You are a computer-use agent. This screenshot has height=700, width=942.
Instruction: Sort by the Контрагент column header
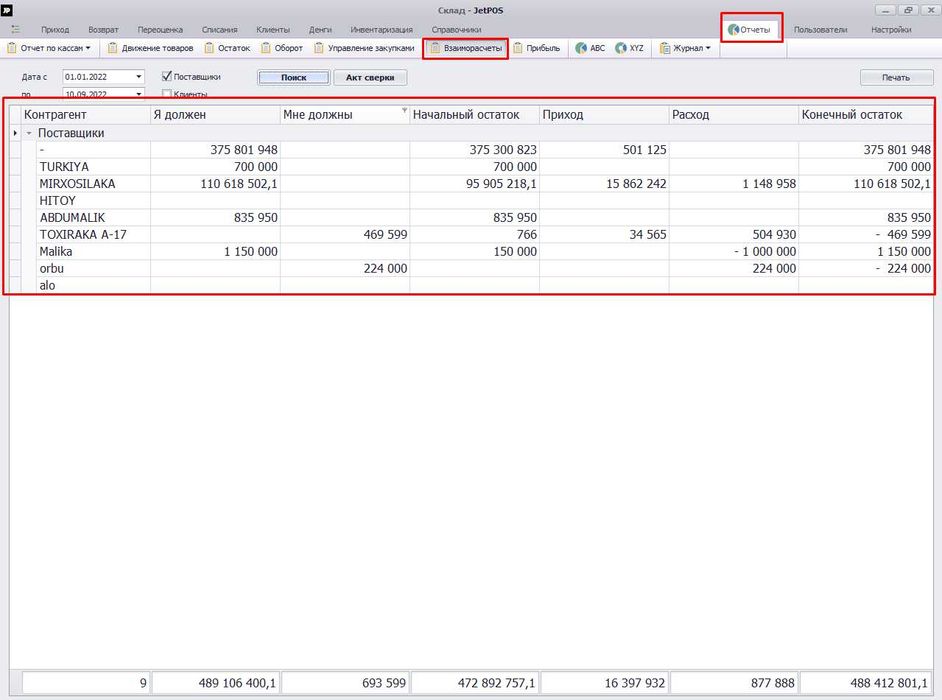pos(86,115)
